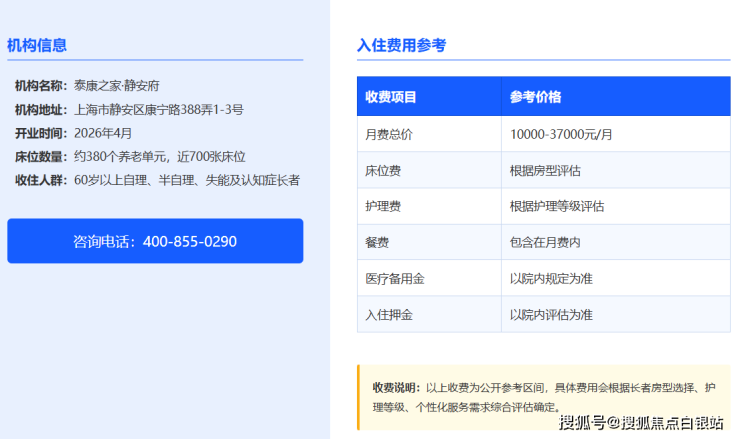Click the 机构名称 label
This screenshot has height=439, width=740.
tap(41, 86)
